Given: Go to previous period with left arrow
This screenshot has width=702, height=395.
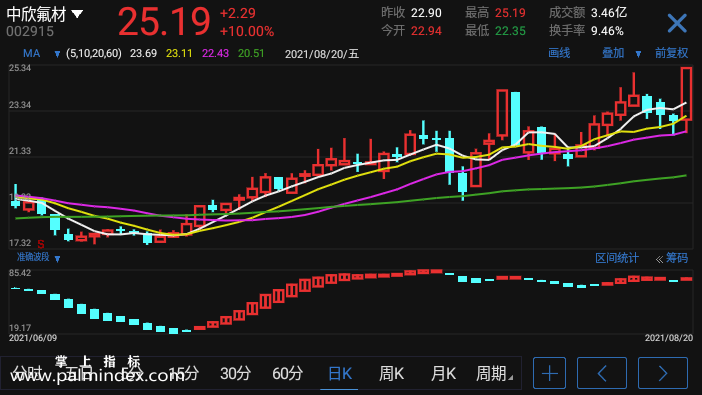Looking at the screenshot, I should 602,373.
